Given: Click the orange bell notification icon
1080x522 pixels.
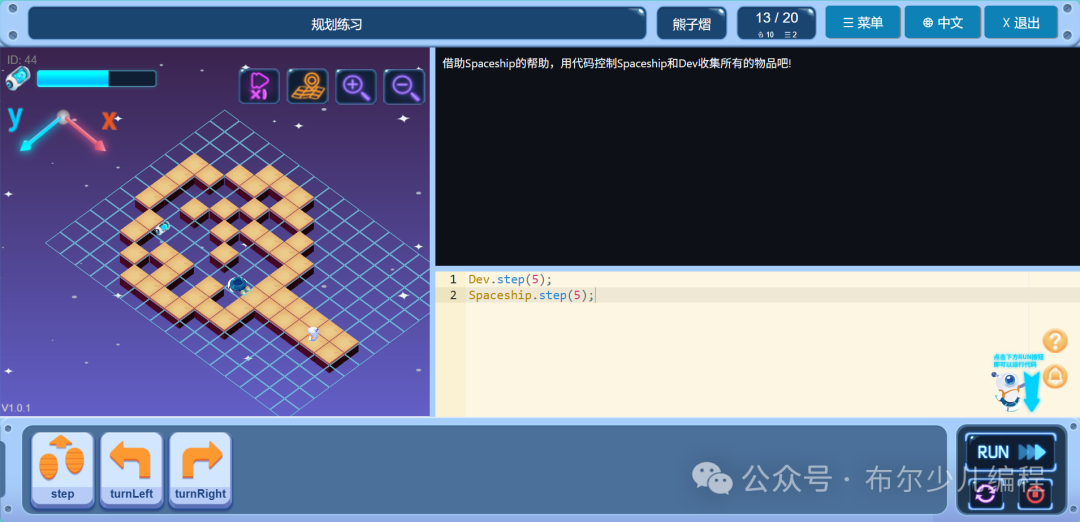Looking at the screenshot, I should (1055, 376).
